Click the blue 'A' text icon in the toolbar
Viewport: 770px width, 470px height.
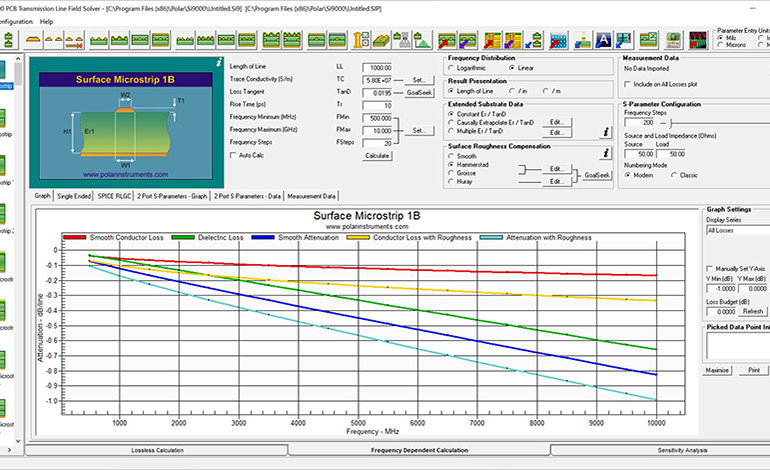tap(603, 41)
